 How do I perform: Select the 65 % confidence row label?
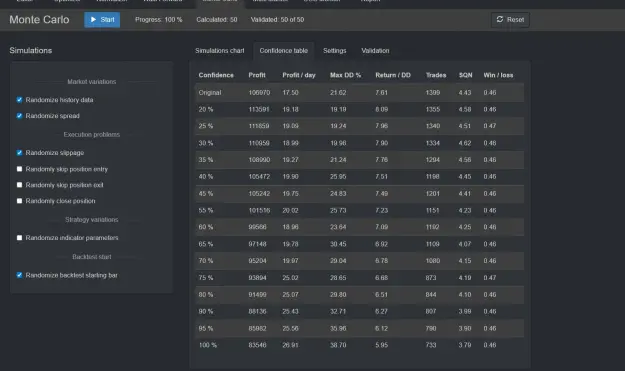tap(206, 244)
